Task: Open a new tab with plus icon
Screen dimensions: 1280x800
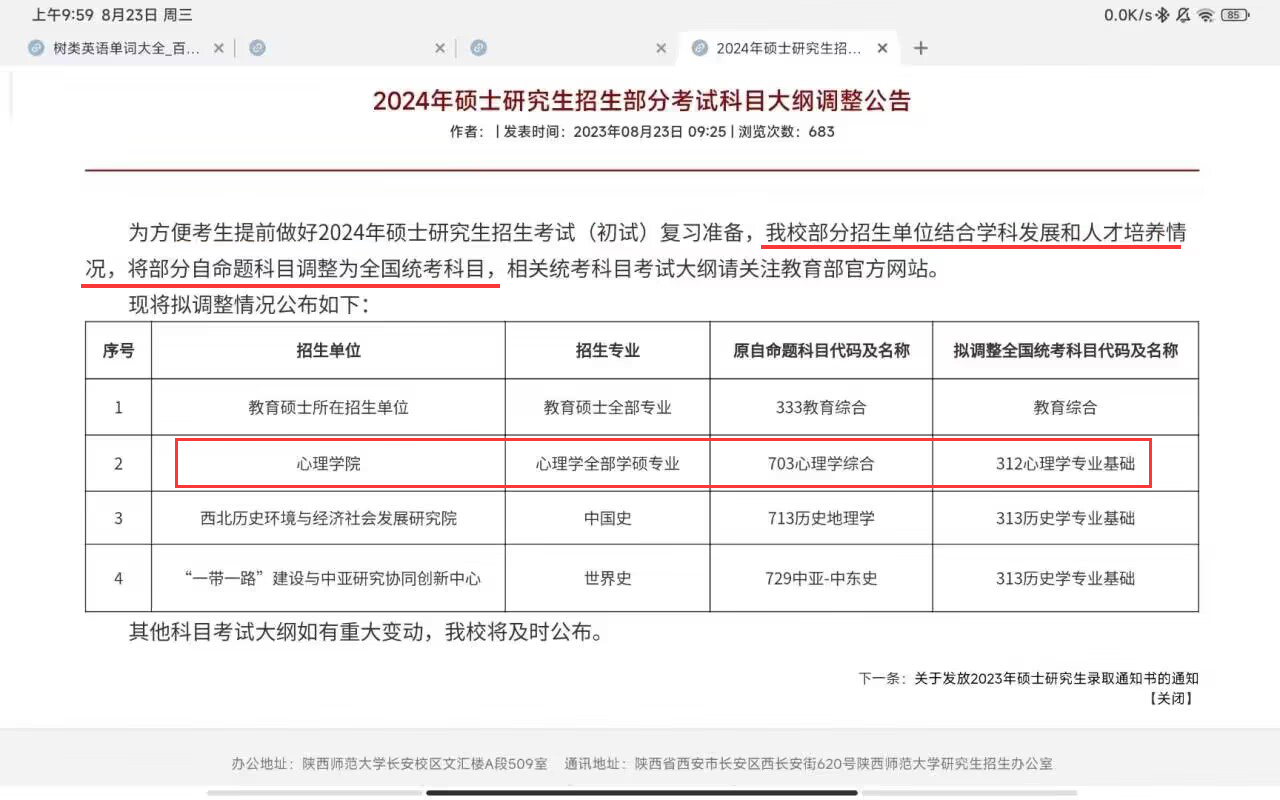Action: click(921, 48)
